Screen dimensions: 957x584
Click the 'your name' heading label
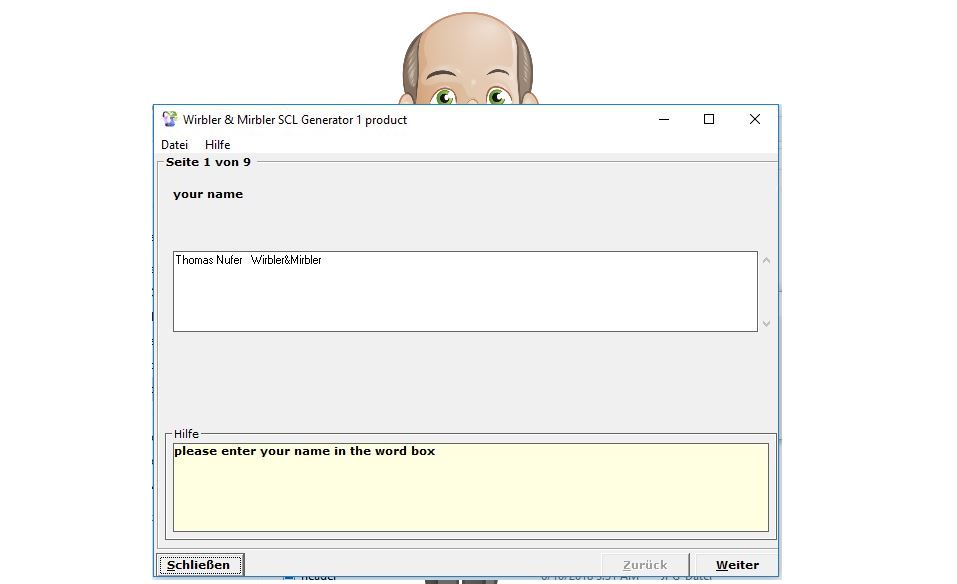click(x=208, y=194)
